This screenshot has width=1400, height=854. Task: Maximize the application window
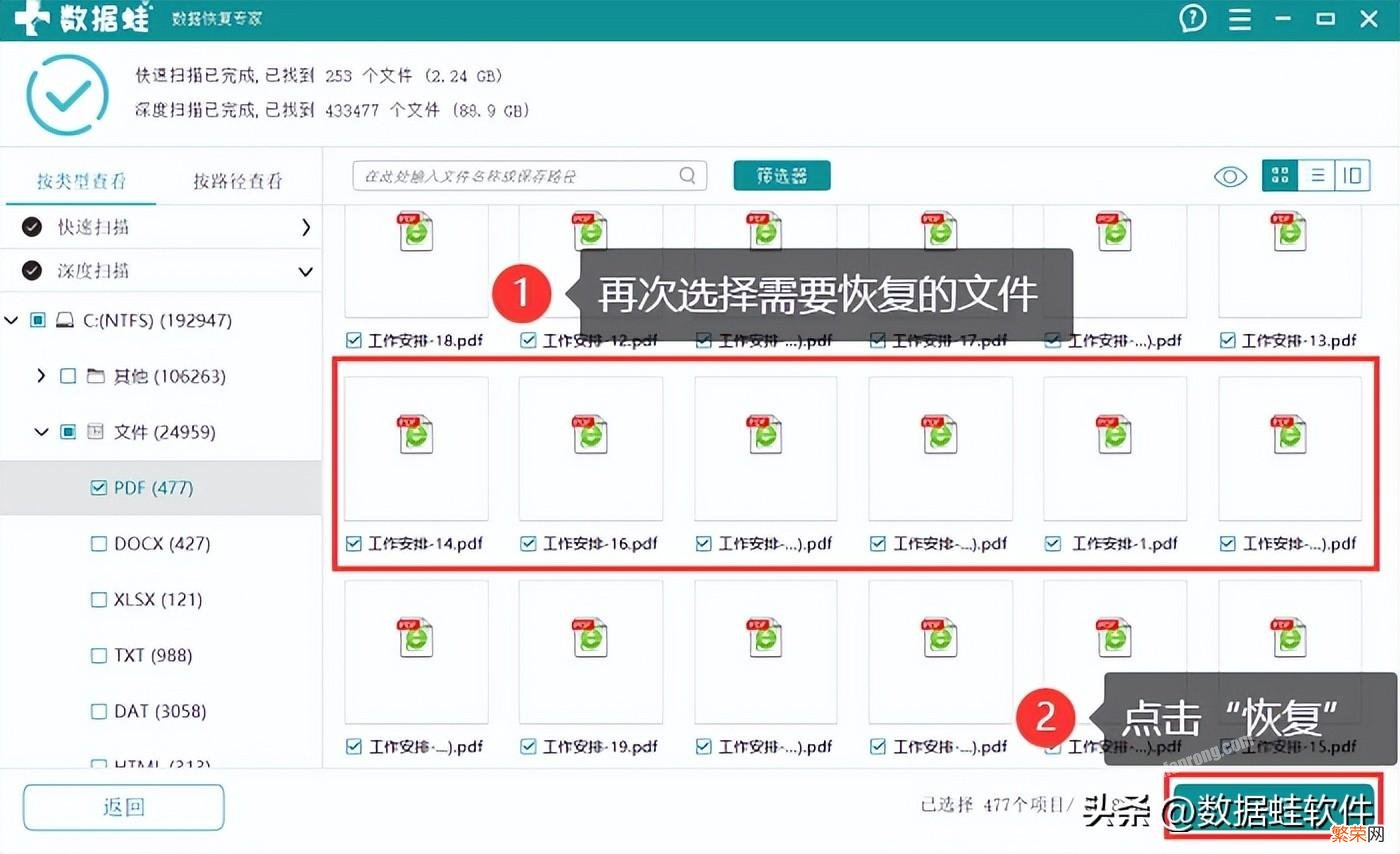1326,18
